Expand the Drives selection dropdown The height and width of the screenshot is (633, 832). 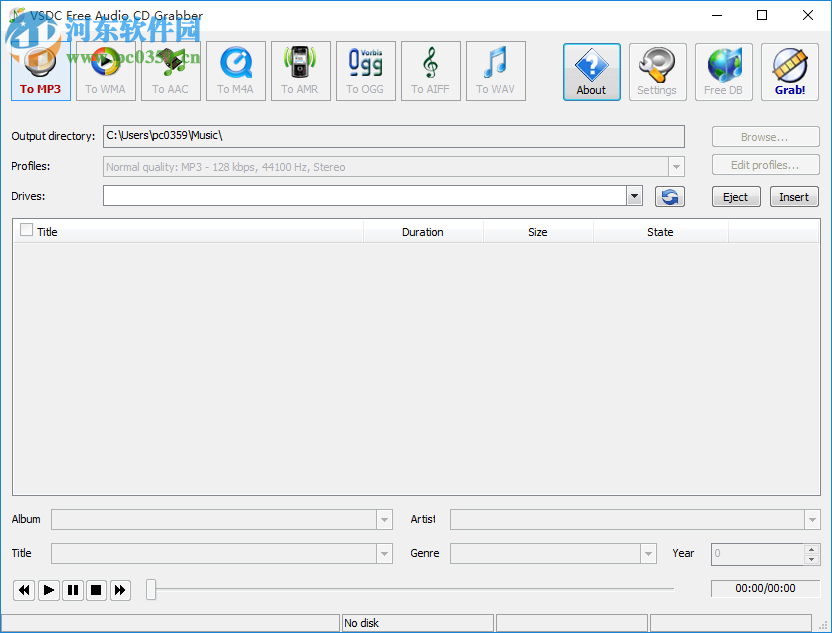pos(633,196)
